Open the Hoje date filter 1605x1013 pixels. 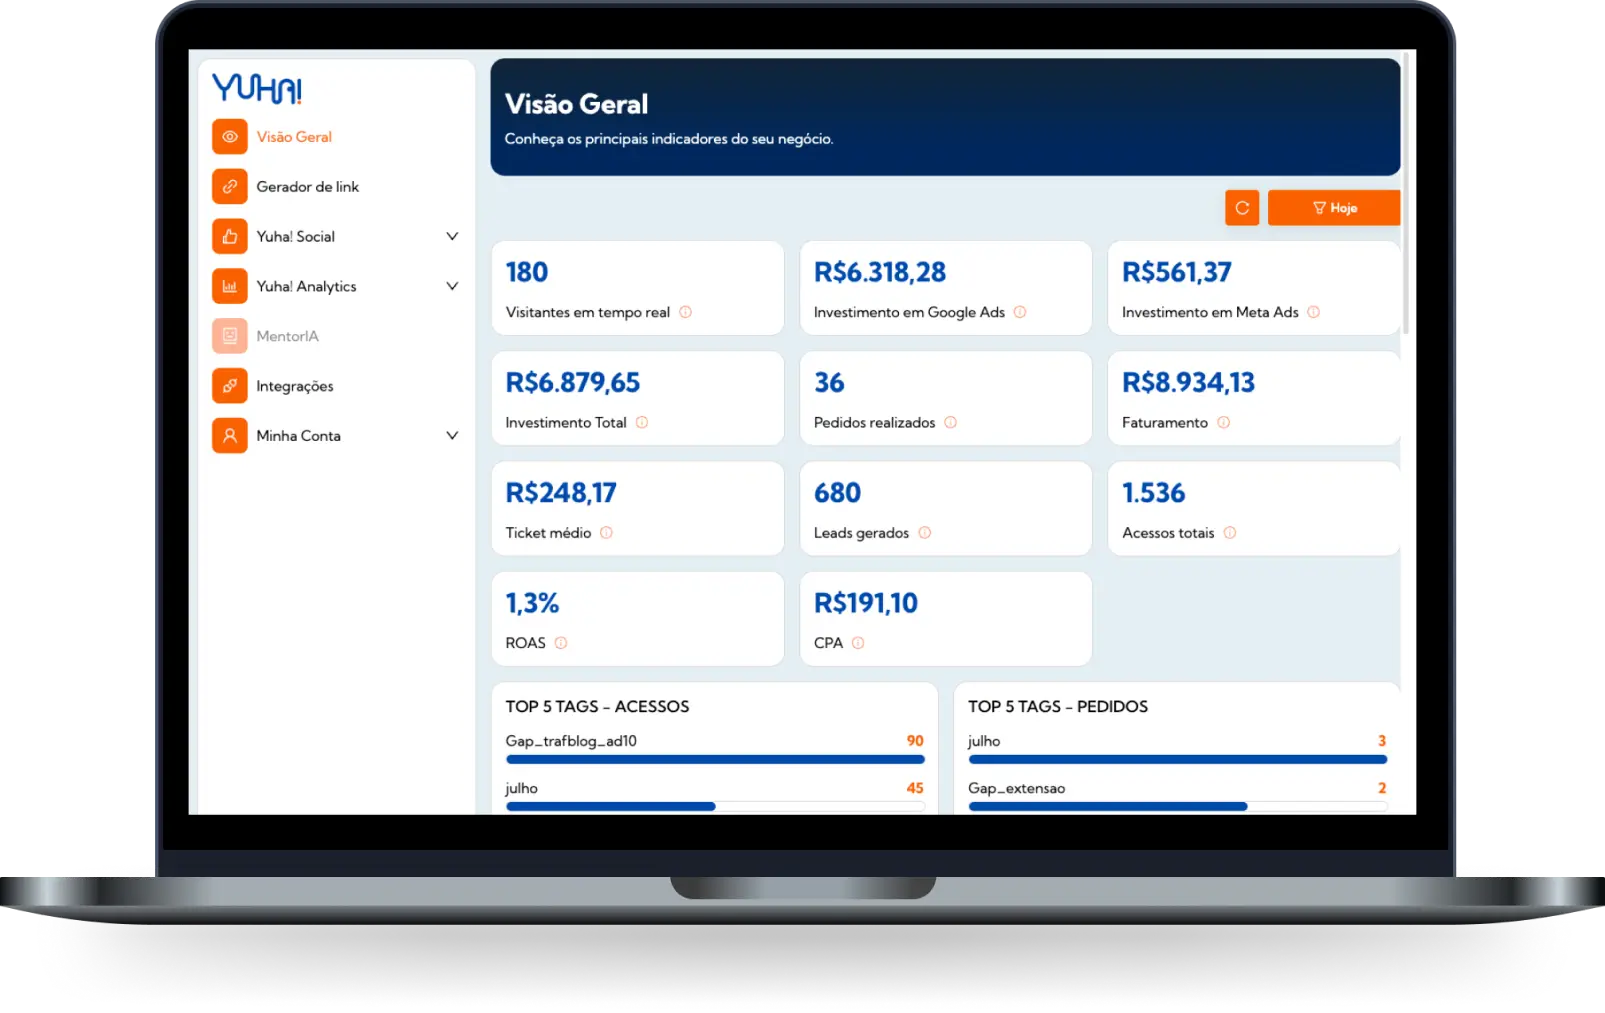tap(1334, 208)
